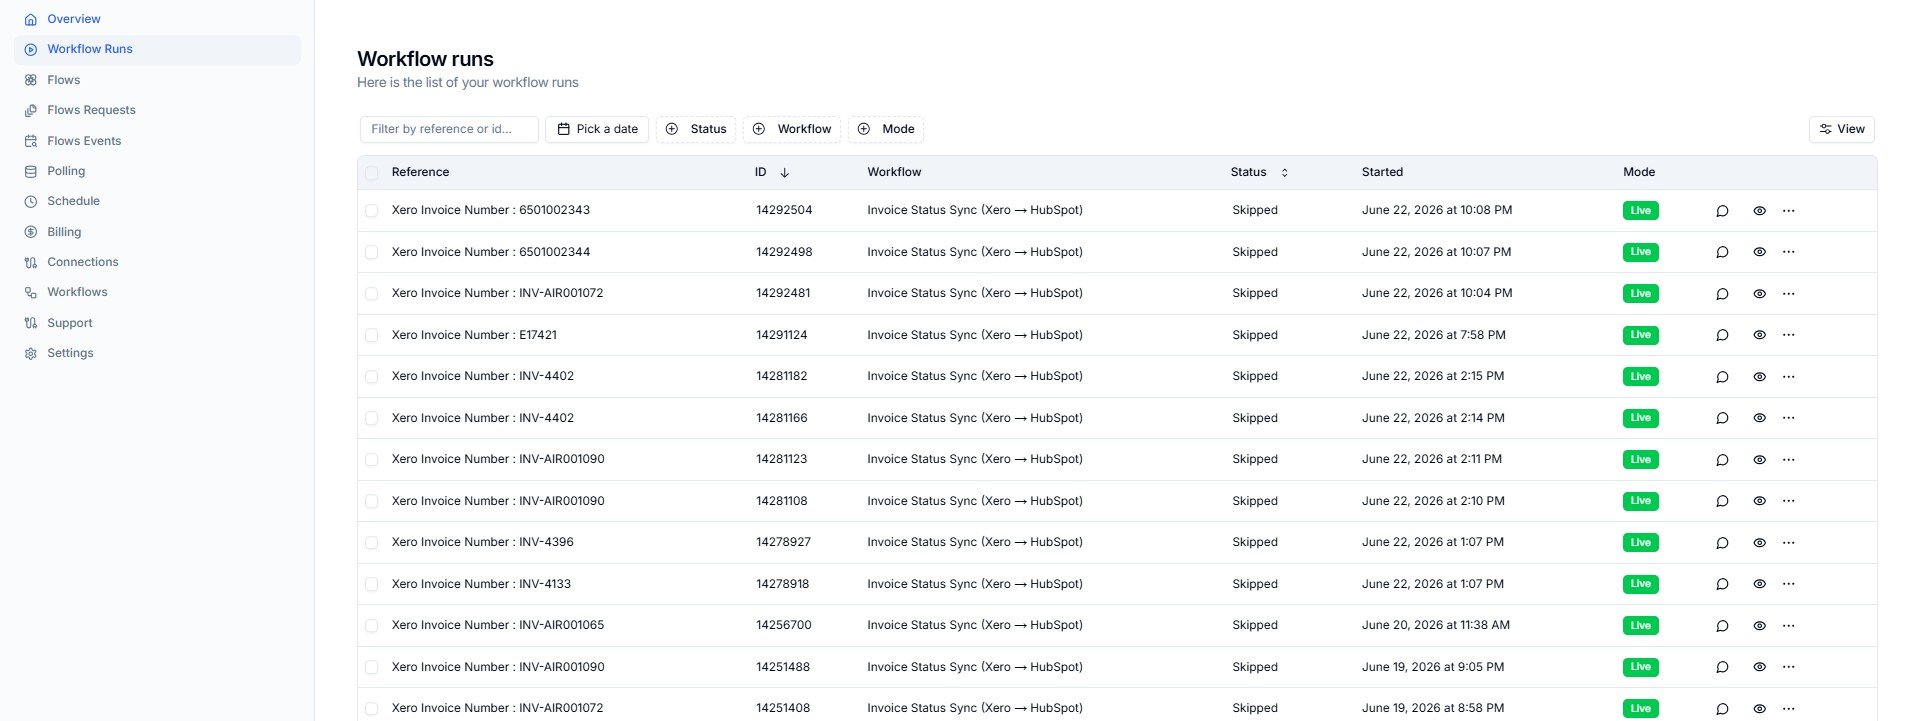View details eye icon for run 14281123
This screenshot has width=1915, height=721.
(1759, 460)
